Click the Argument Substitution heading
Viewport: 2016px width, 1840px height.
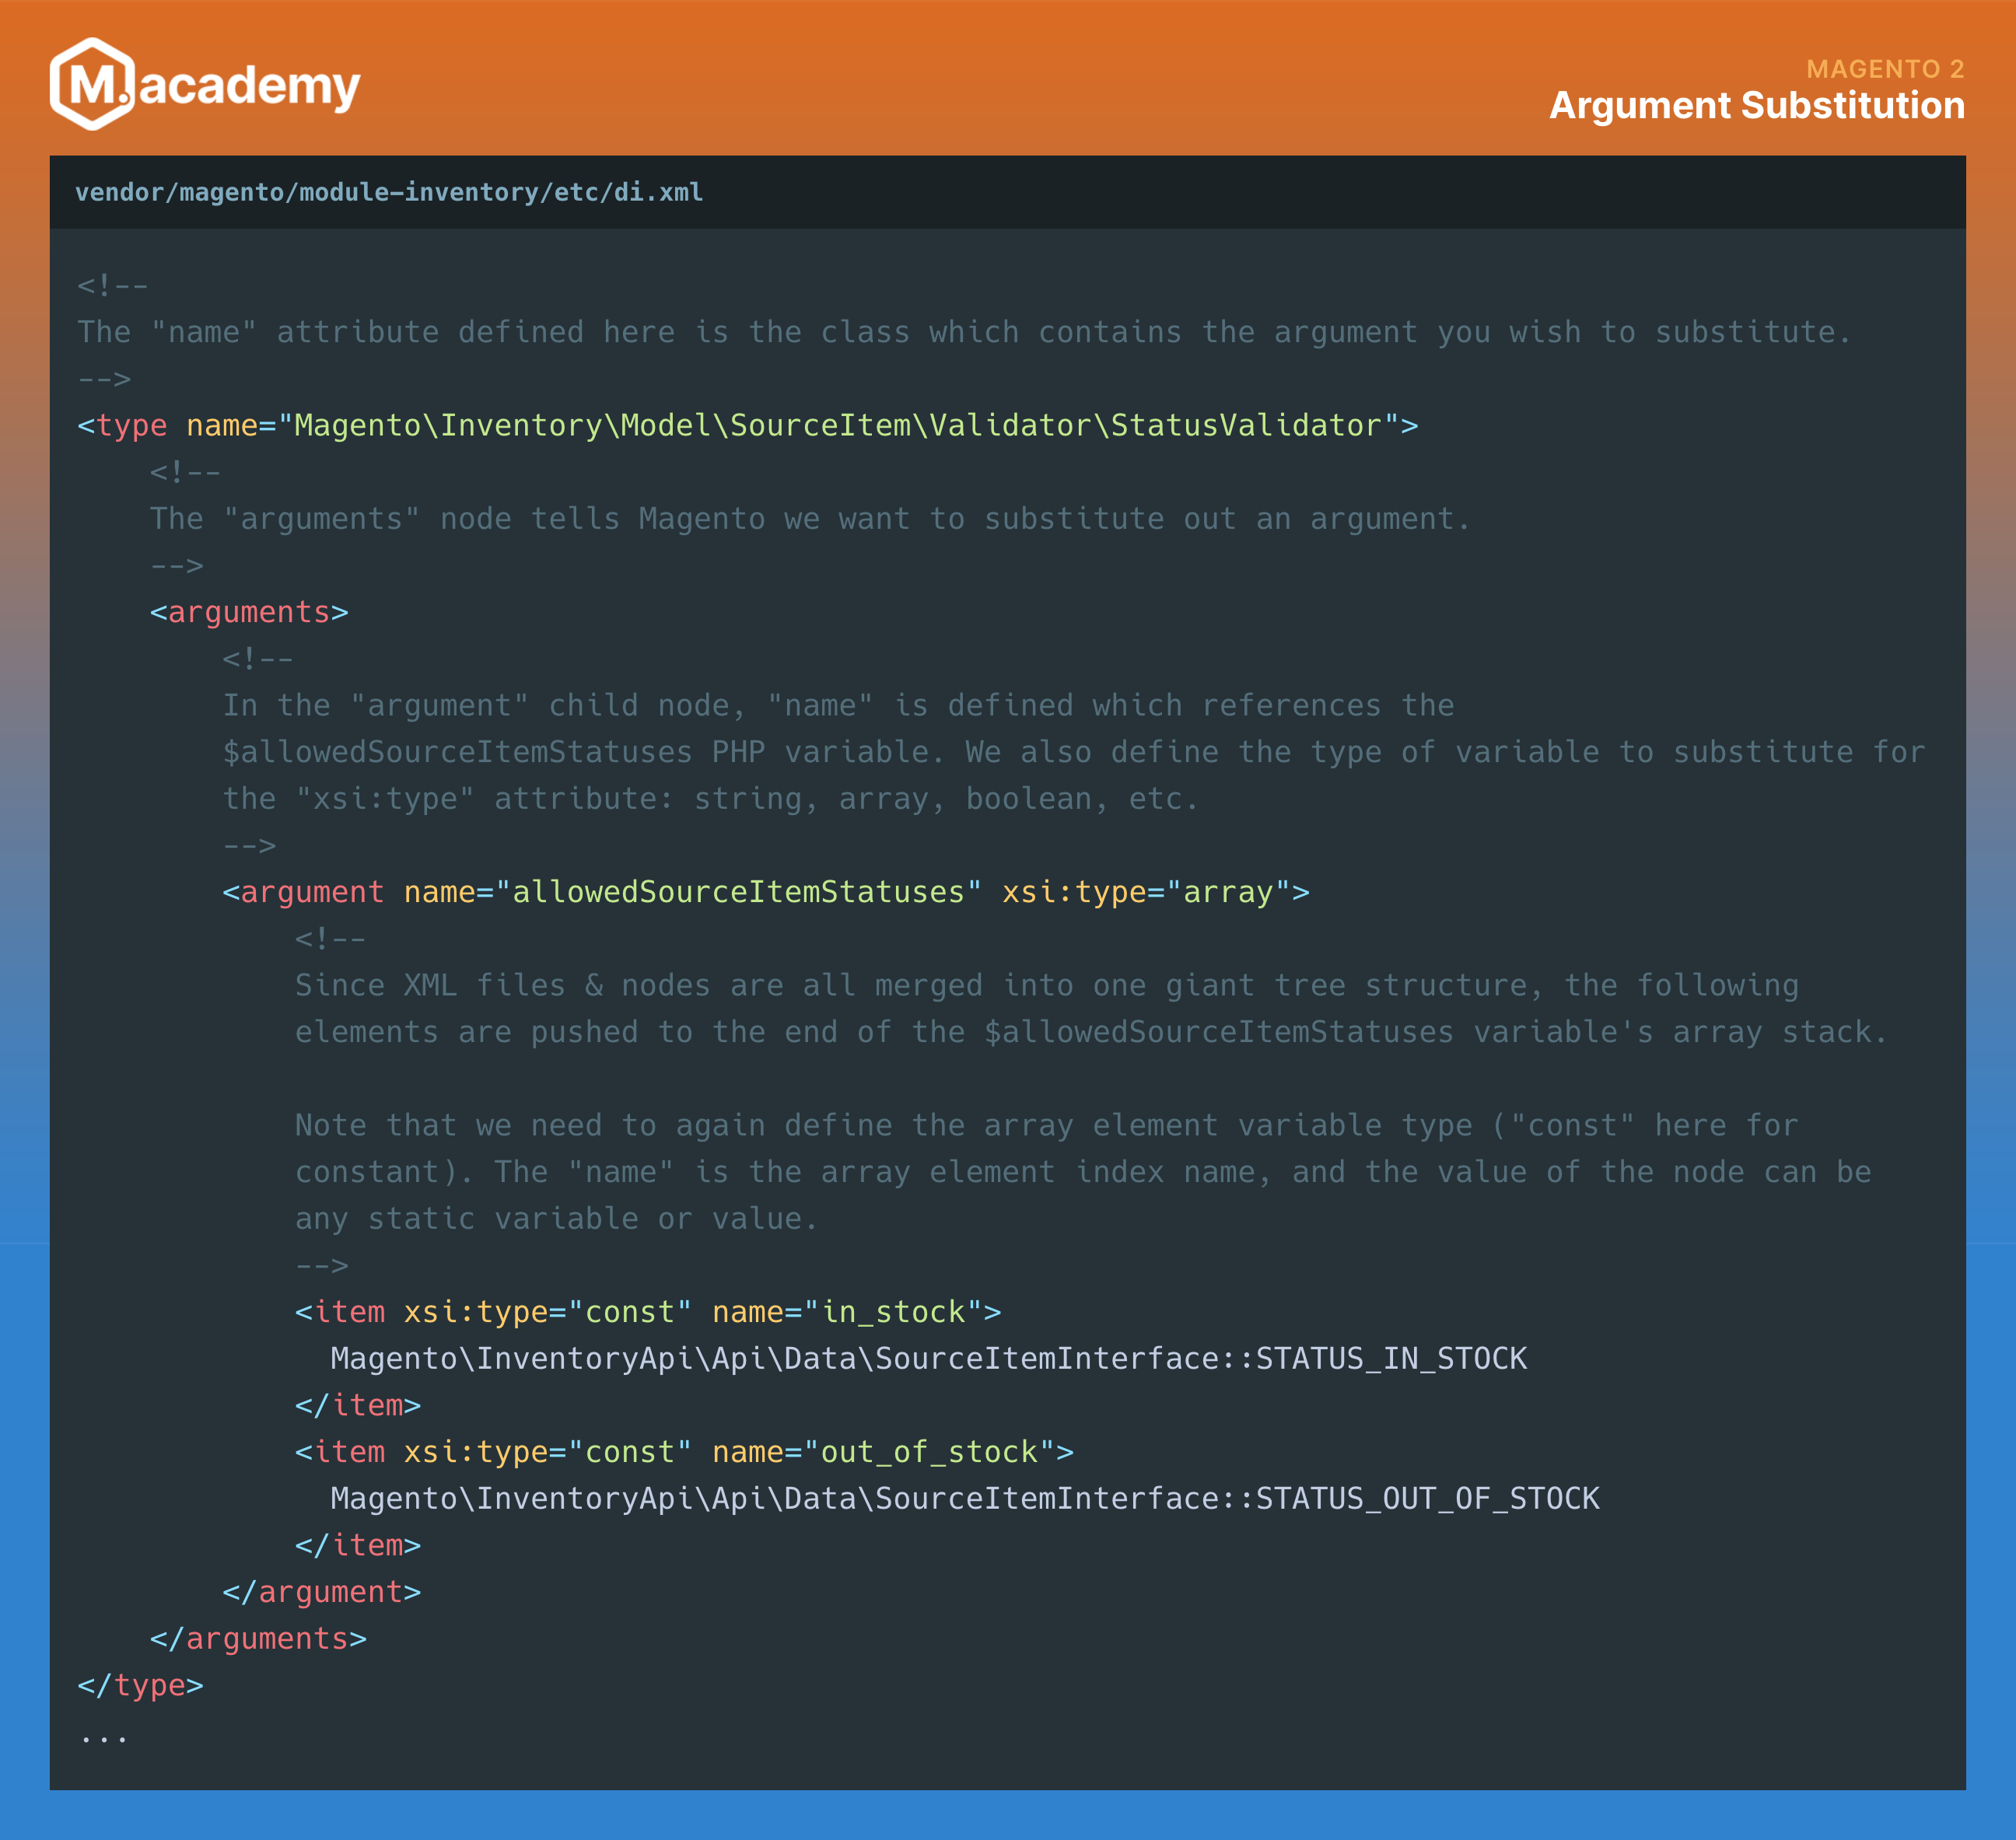click(x=1756, y=106)
